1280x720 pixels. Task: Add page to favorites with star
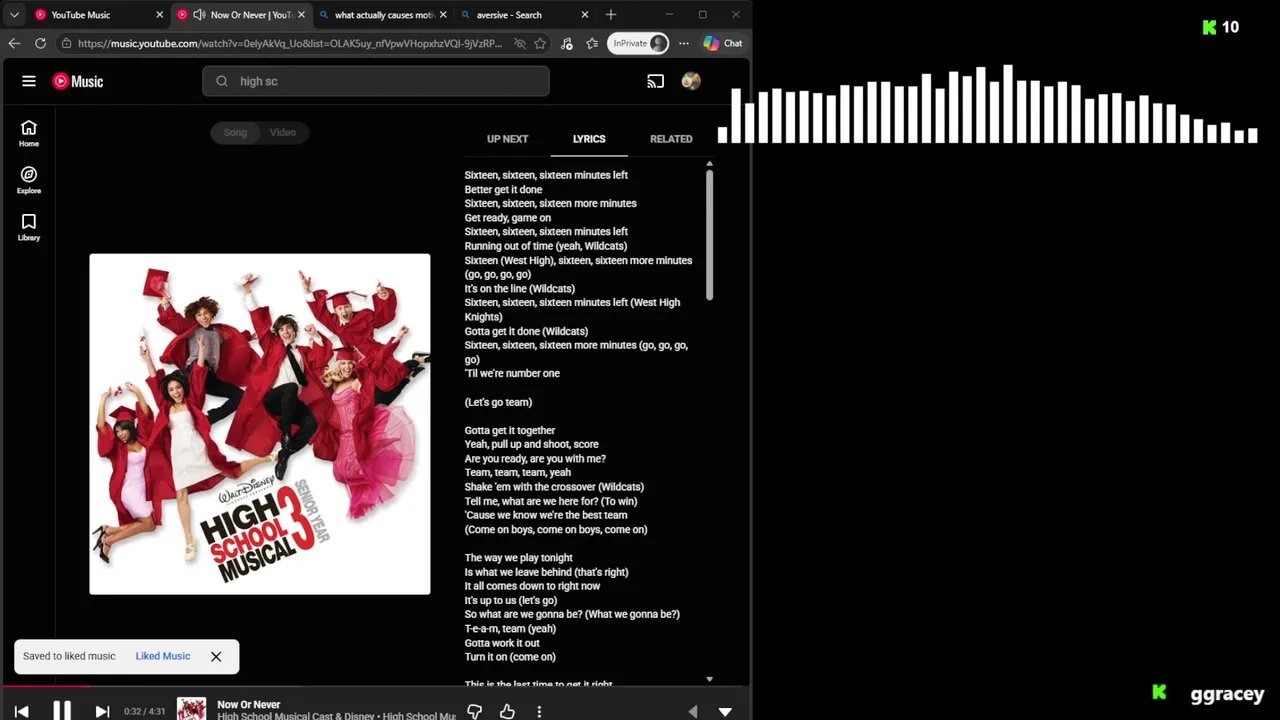[540, 43]
